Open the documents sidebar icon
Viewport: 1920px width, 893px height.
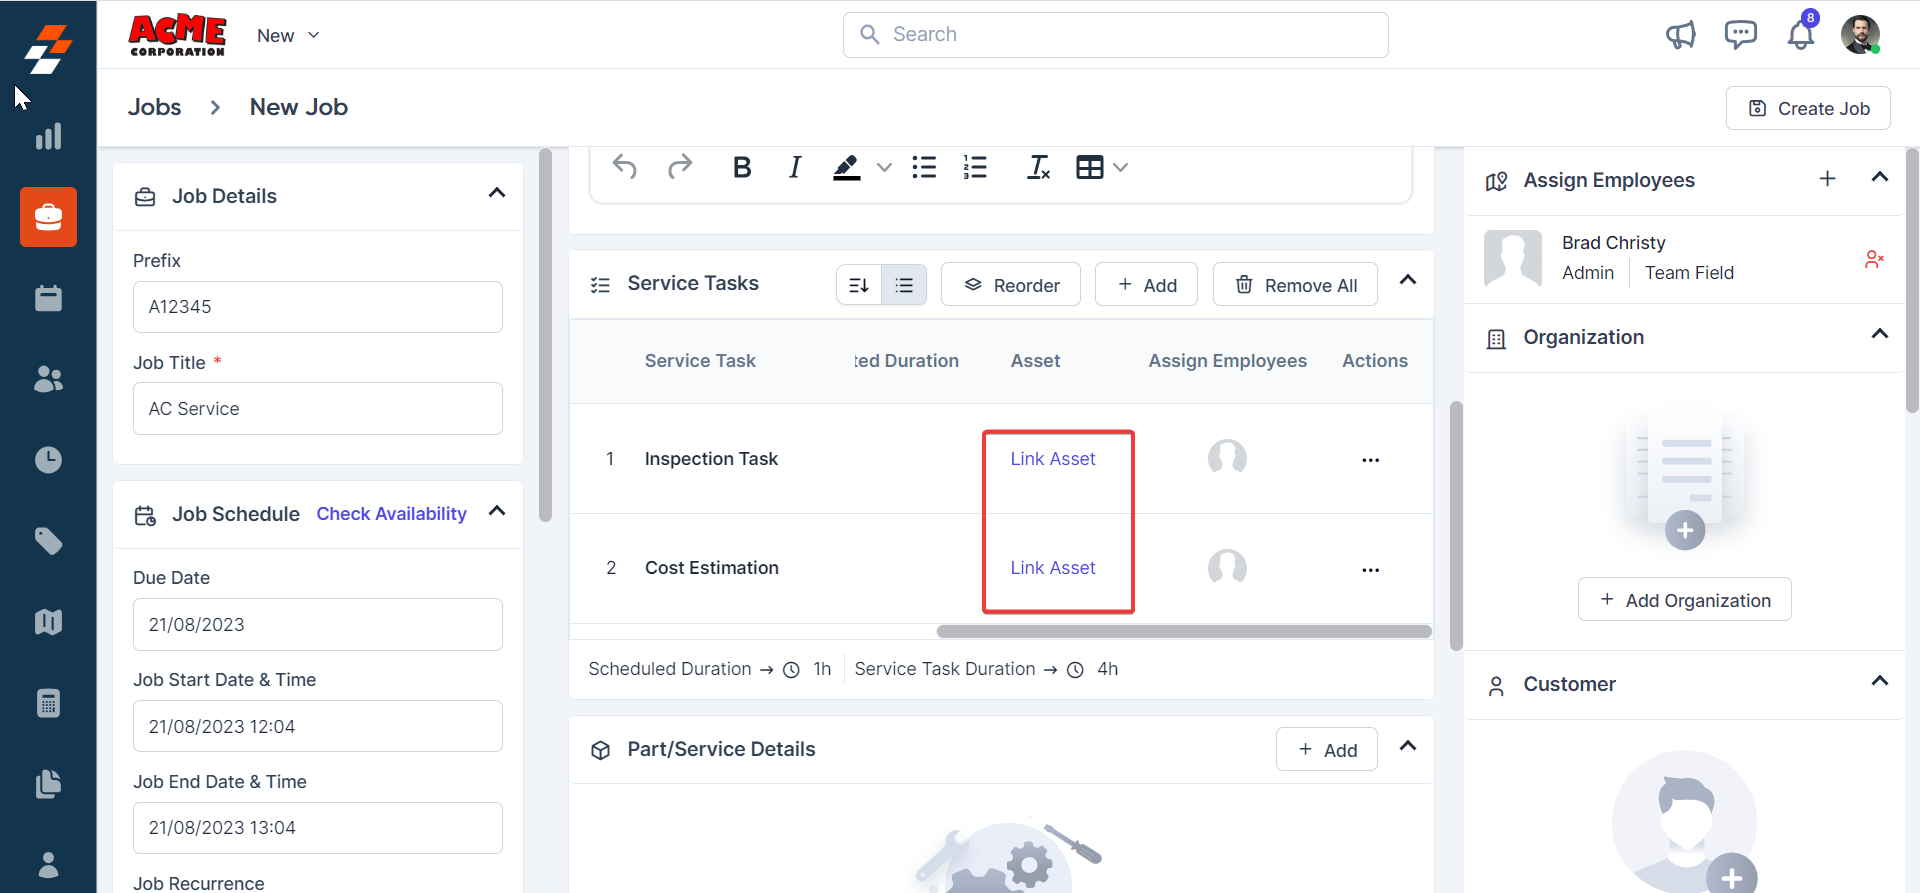click(48, 784)
